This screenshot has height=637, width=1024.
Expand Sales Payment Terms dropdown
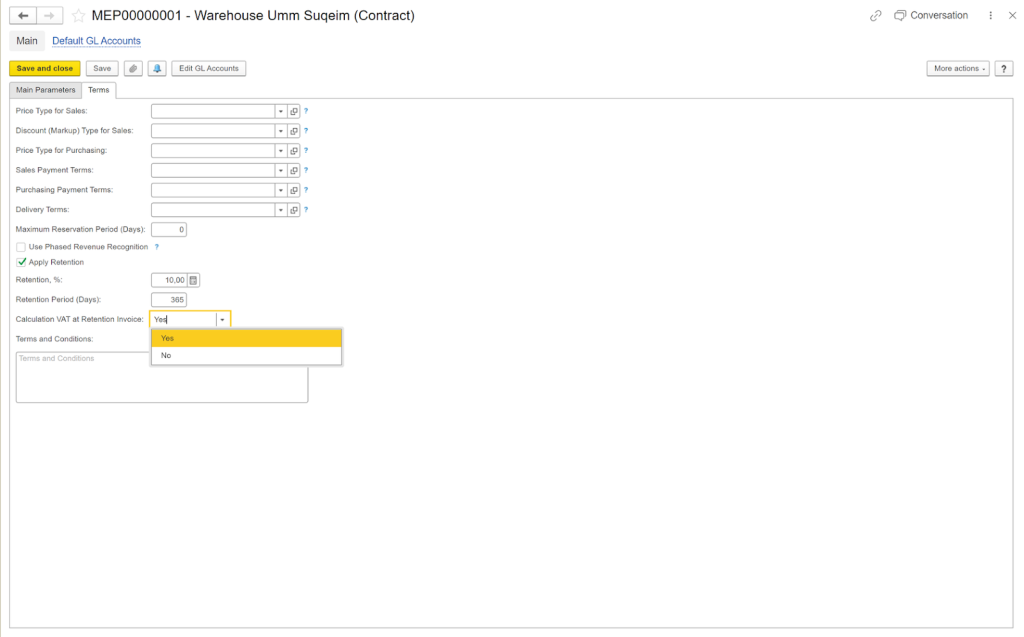281,171
